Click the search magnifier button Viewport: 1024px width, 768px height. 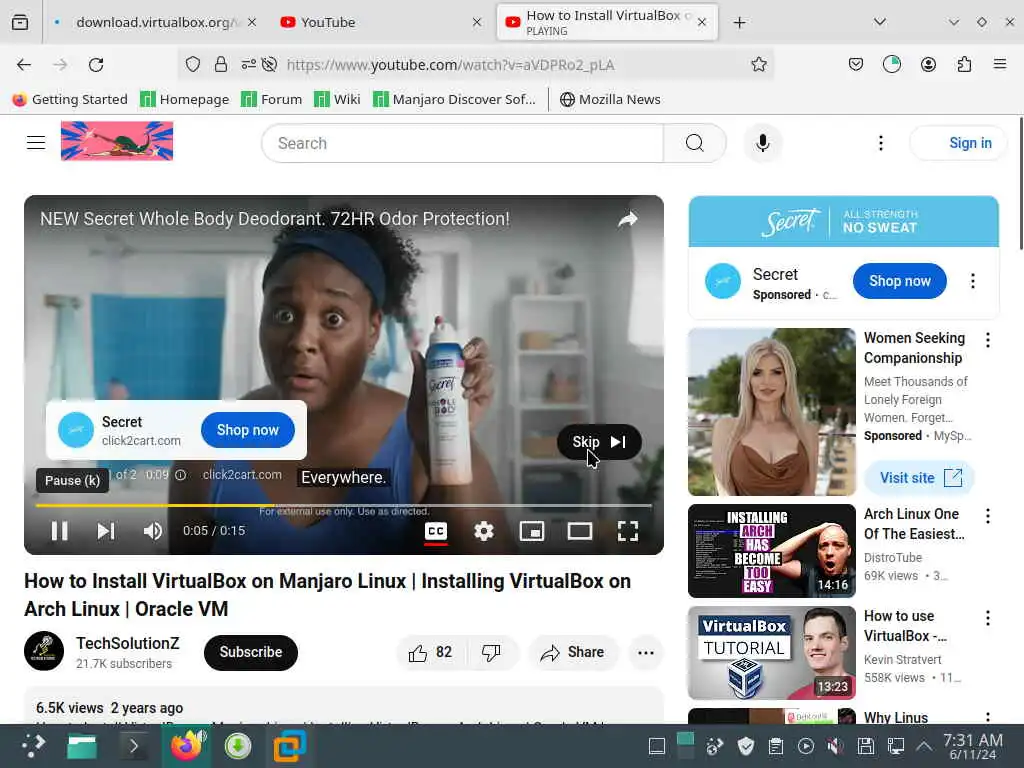[x=695, y=143]
